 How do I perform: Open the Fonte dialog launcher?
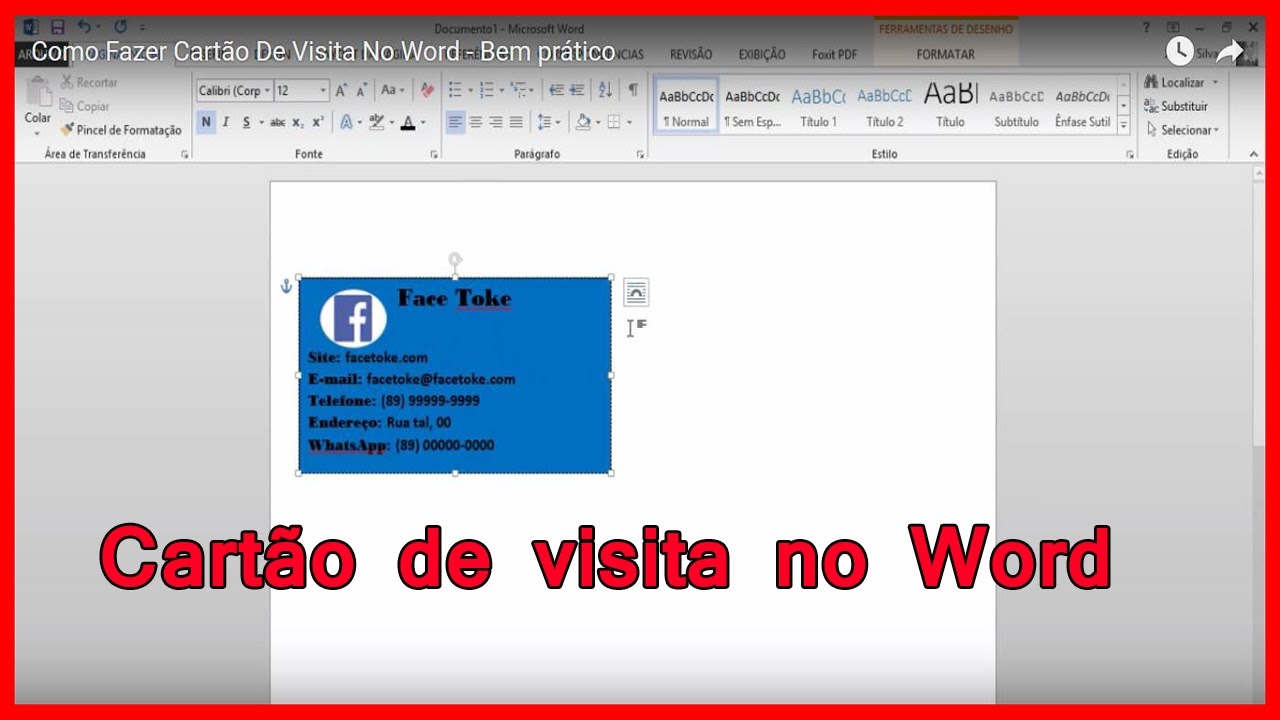click(434, 155)
